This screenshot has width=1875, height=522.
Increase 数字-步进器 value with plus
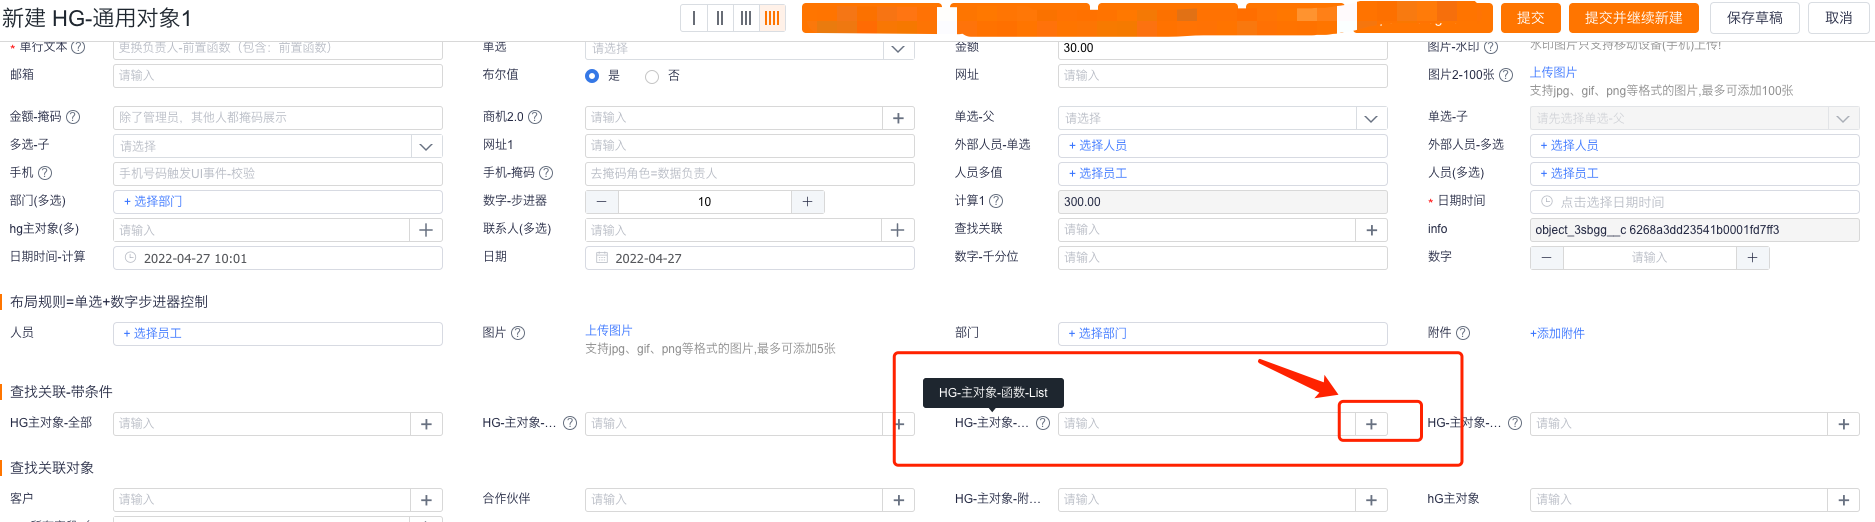coord(807,202)
